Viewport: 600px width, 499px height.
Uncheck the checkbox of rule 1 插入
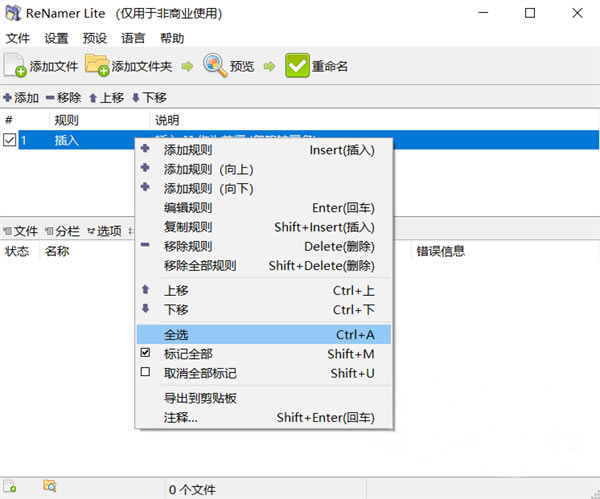click(10, 140)
